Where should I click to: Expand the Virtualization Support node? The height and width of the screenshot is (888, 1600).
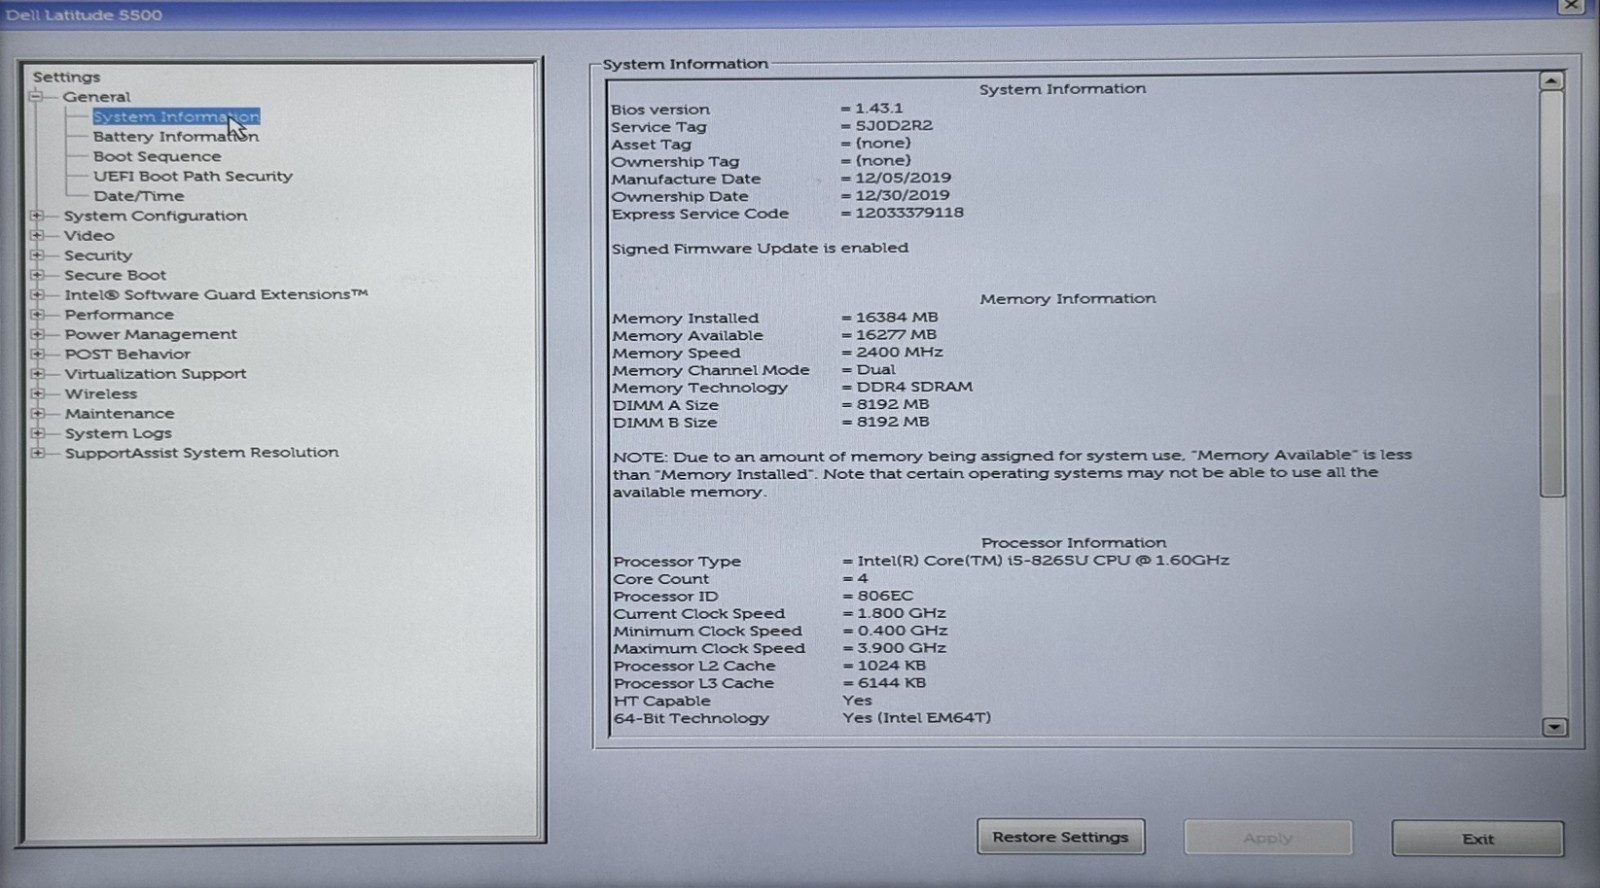pyautogui.click(x=37, y=374)
